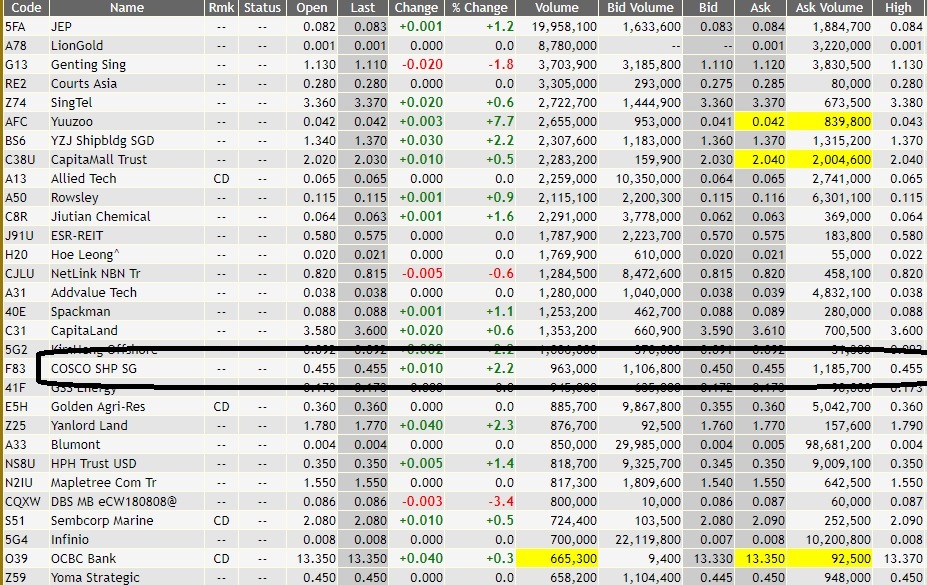Screen dimensions: 927x585
Task: Click stock code Z74
Action: click(15, 103)
